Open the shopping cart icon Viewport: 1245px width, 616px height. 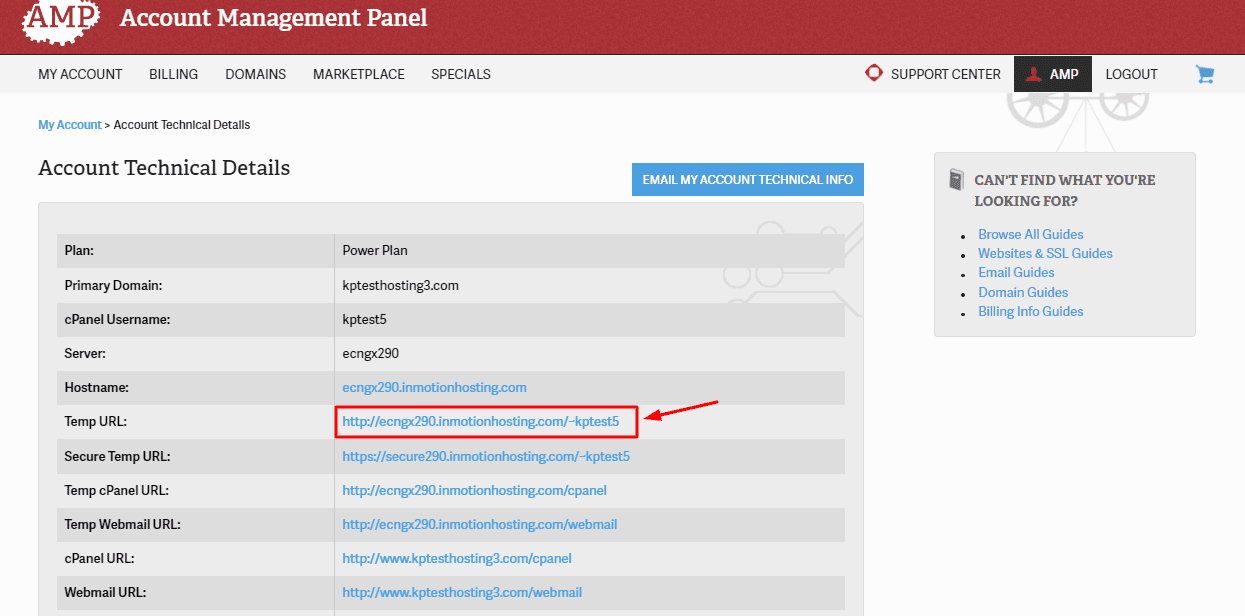pos(1204,74)
